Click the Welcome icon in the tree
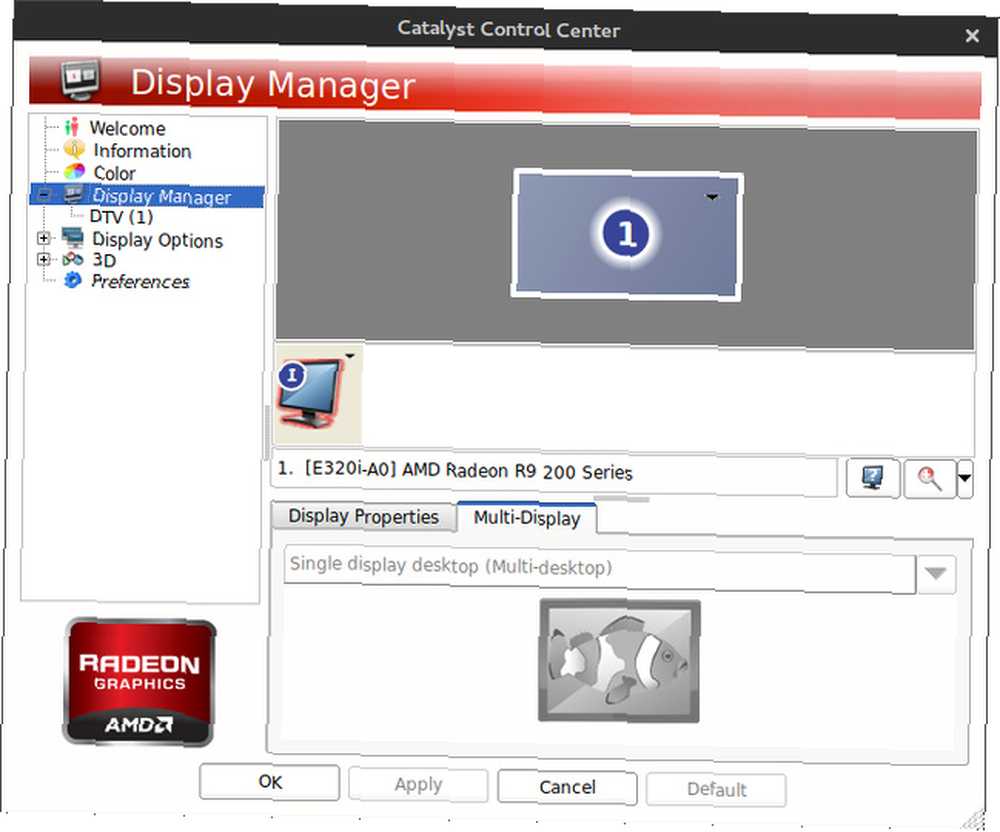The image size is (1000, 832). [71, 127]
